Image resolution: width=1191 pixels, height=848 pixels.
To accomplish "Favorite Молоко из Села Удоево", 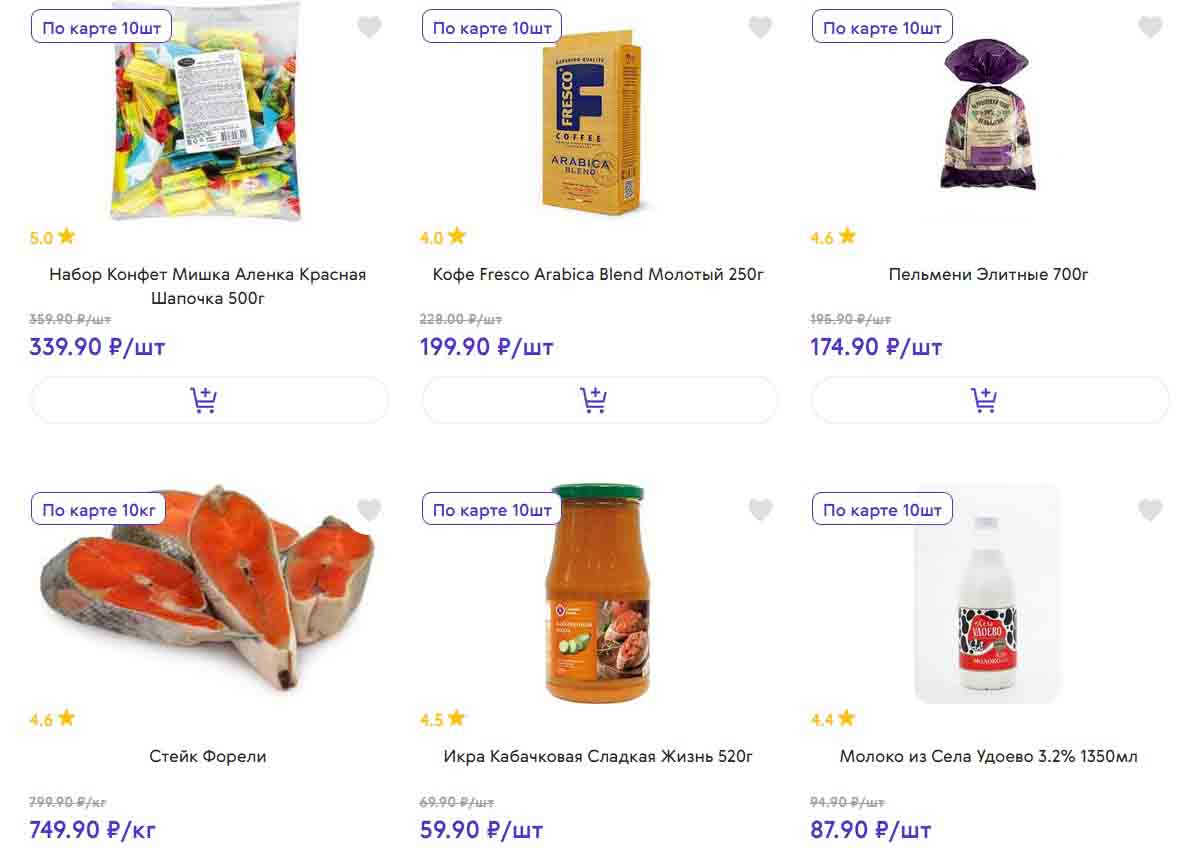I will 1151,510.
